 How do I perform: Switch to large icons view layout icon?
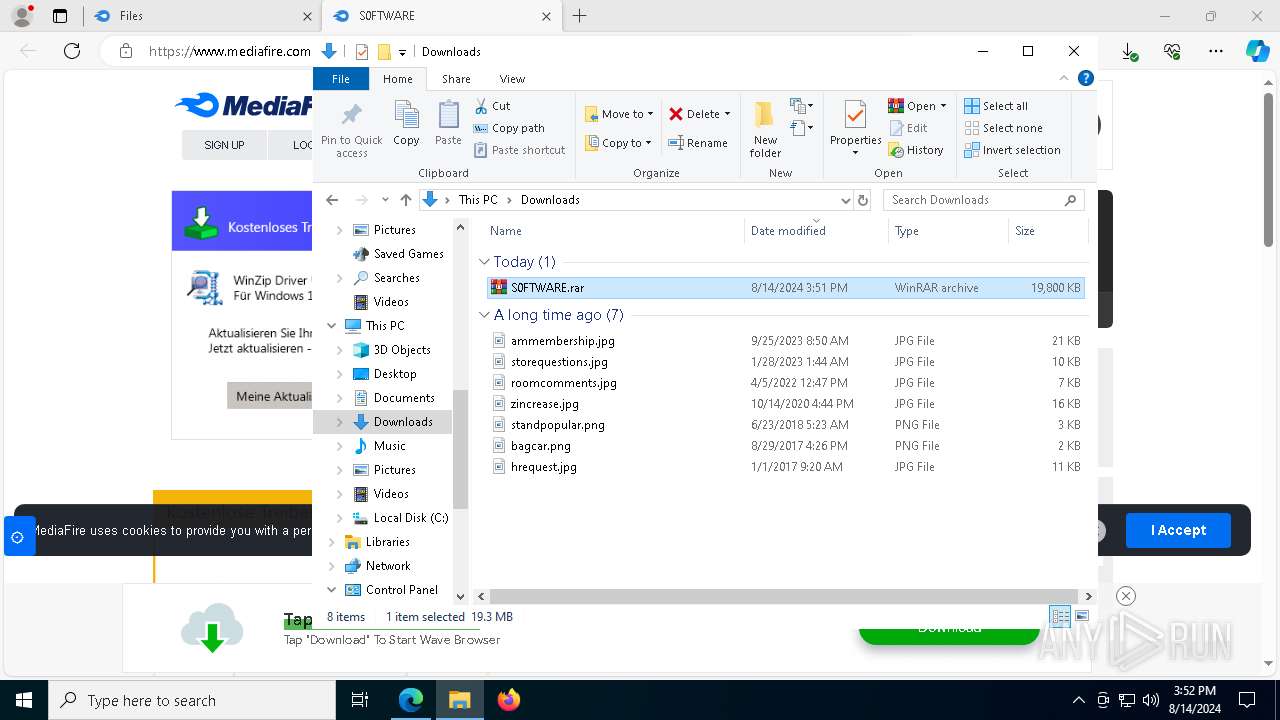point(1081,617)
